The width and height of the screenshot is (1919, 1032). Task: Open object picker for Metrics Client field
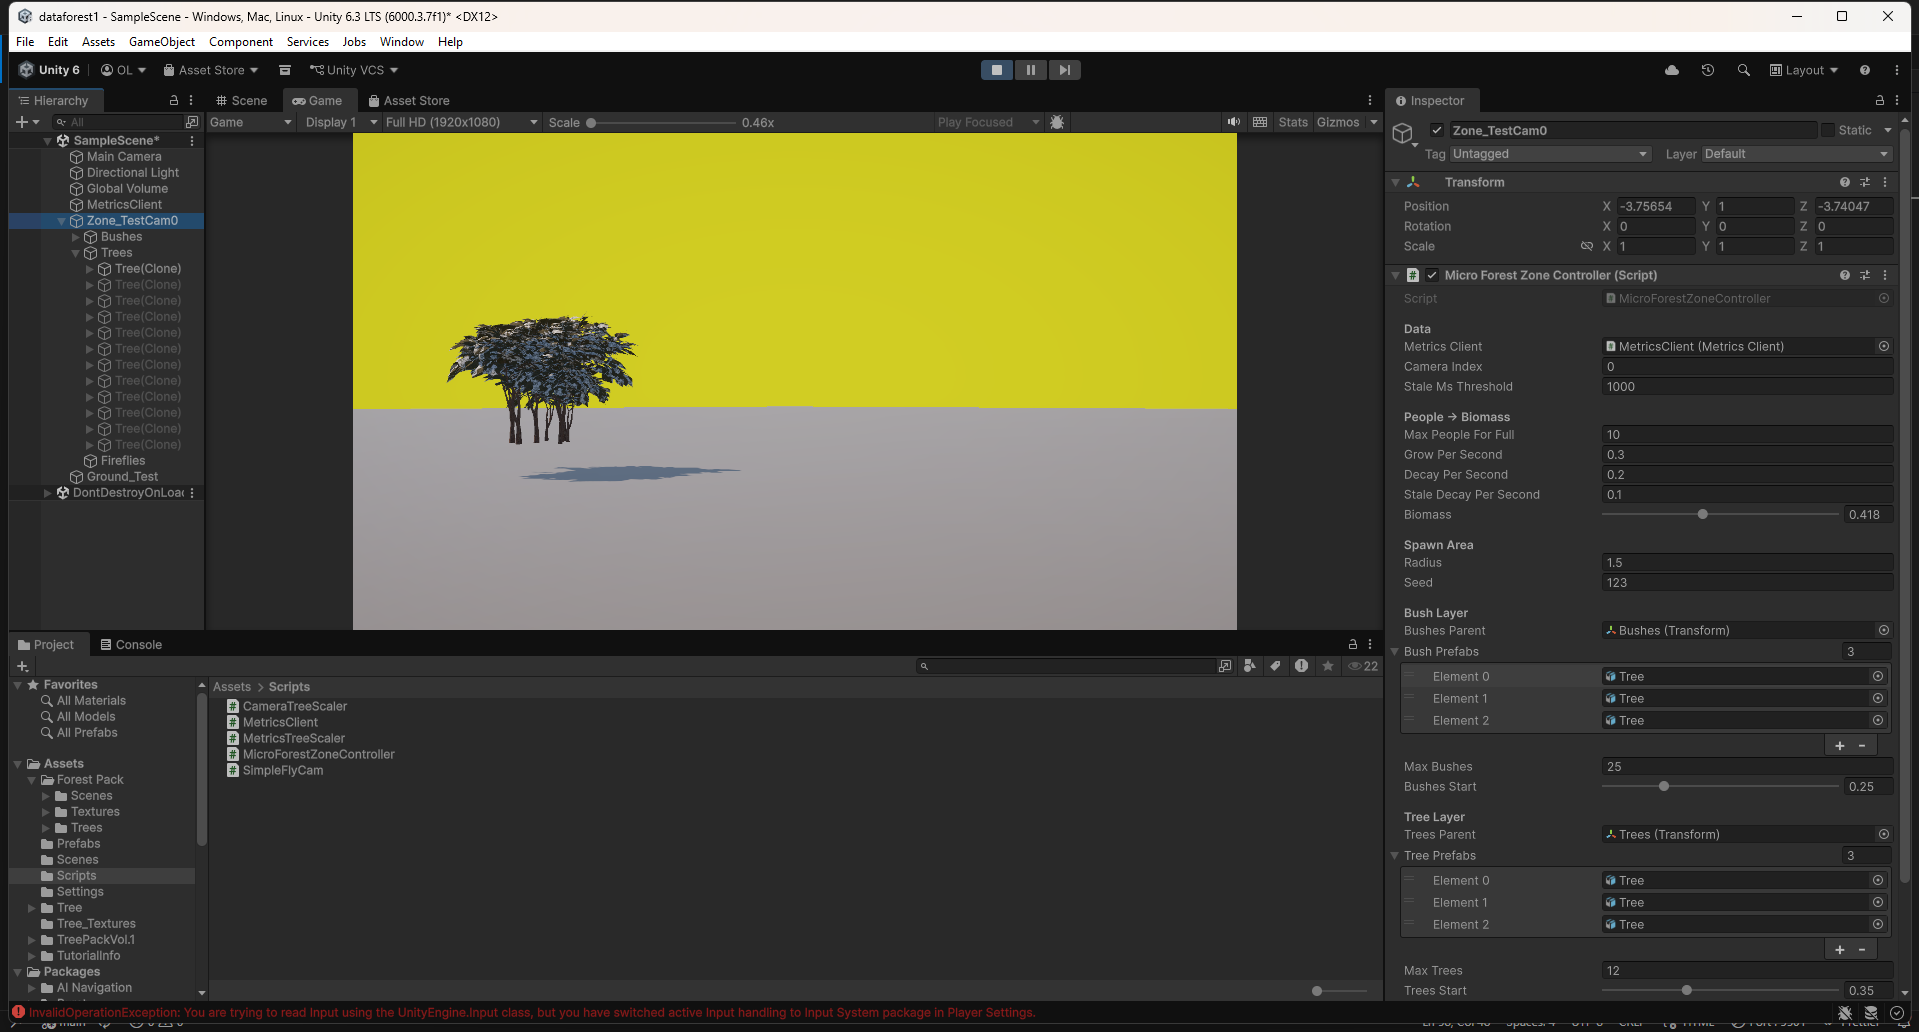1884,347
